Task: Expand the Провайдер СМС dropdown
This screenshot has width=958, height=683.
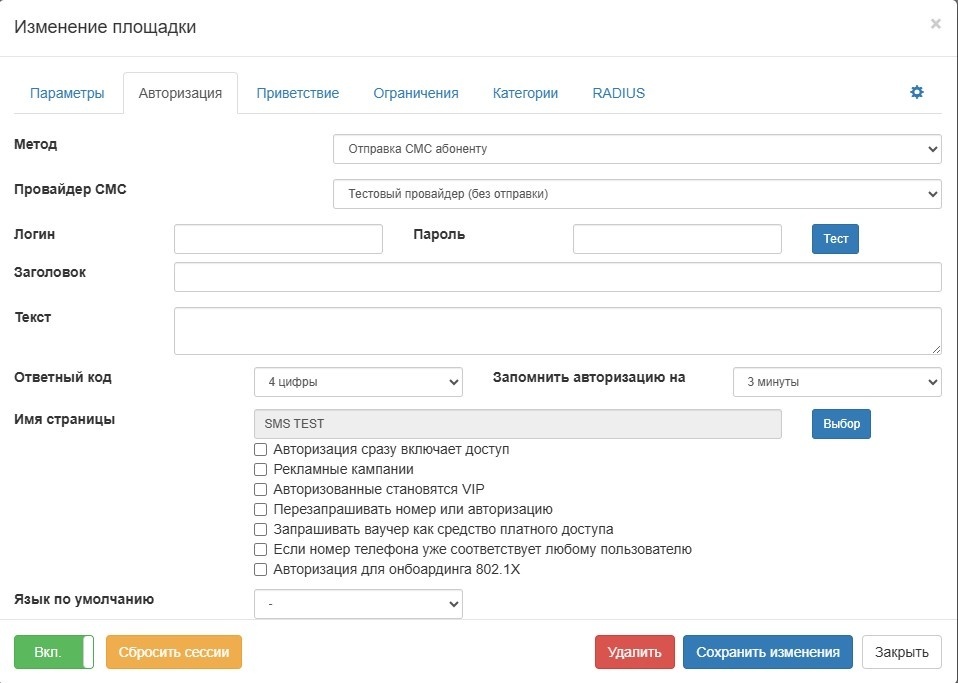Action: [x=637, y=193]
